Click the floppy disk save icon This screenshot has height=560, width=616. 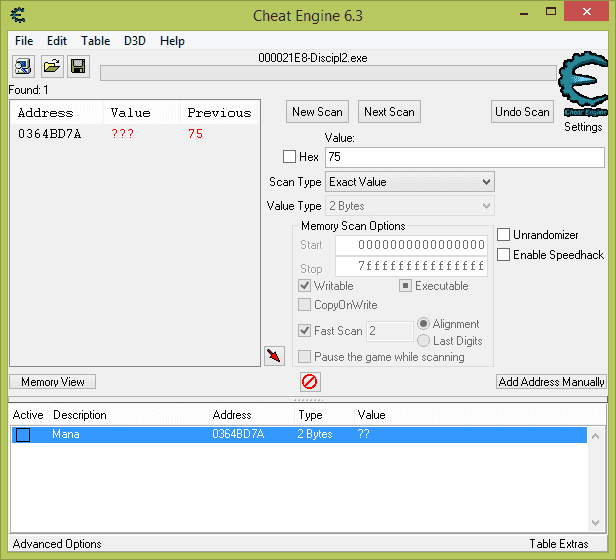78,67
